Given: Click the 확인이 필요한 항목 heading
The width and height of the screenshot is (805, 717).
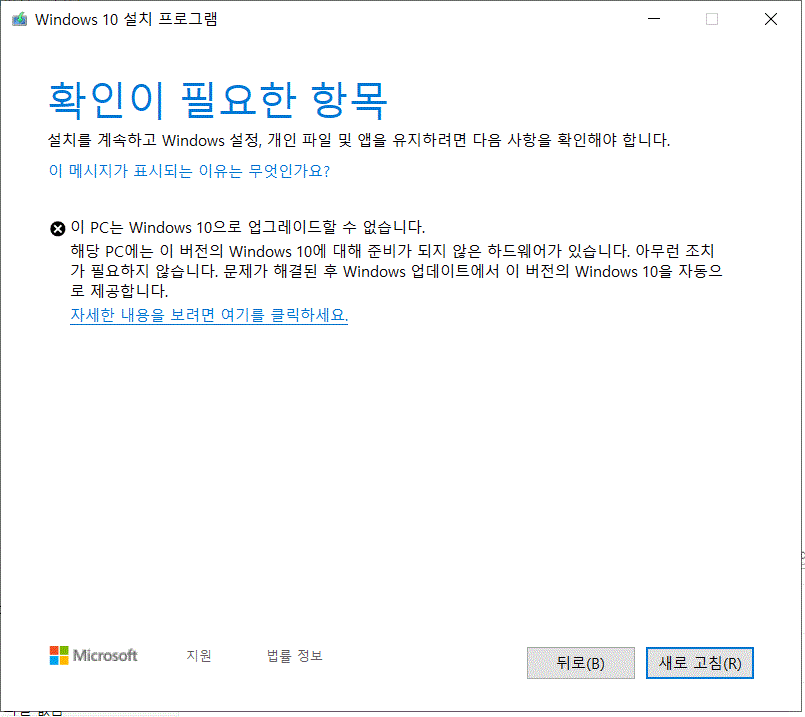Looking at the screenshot, I should tap(218, 100).
